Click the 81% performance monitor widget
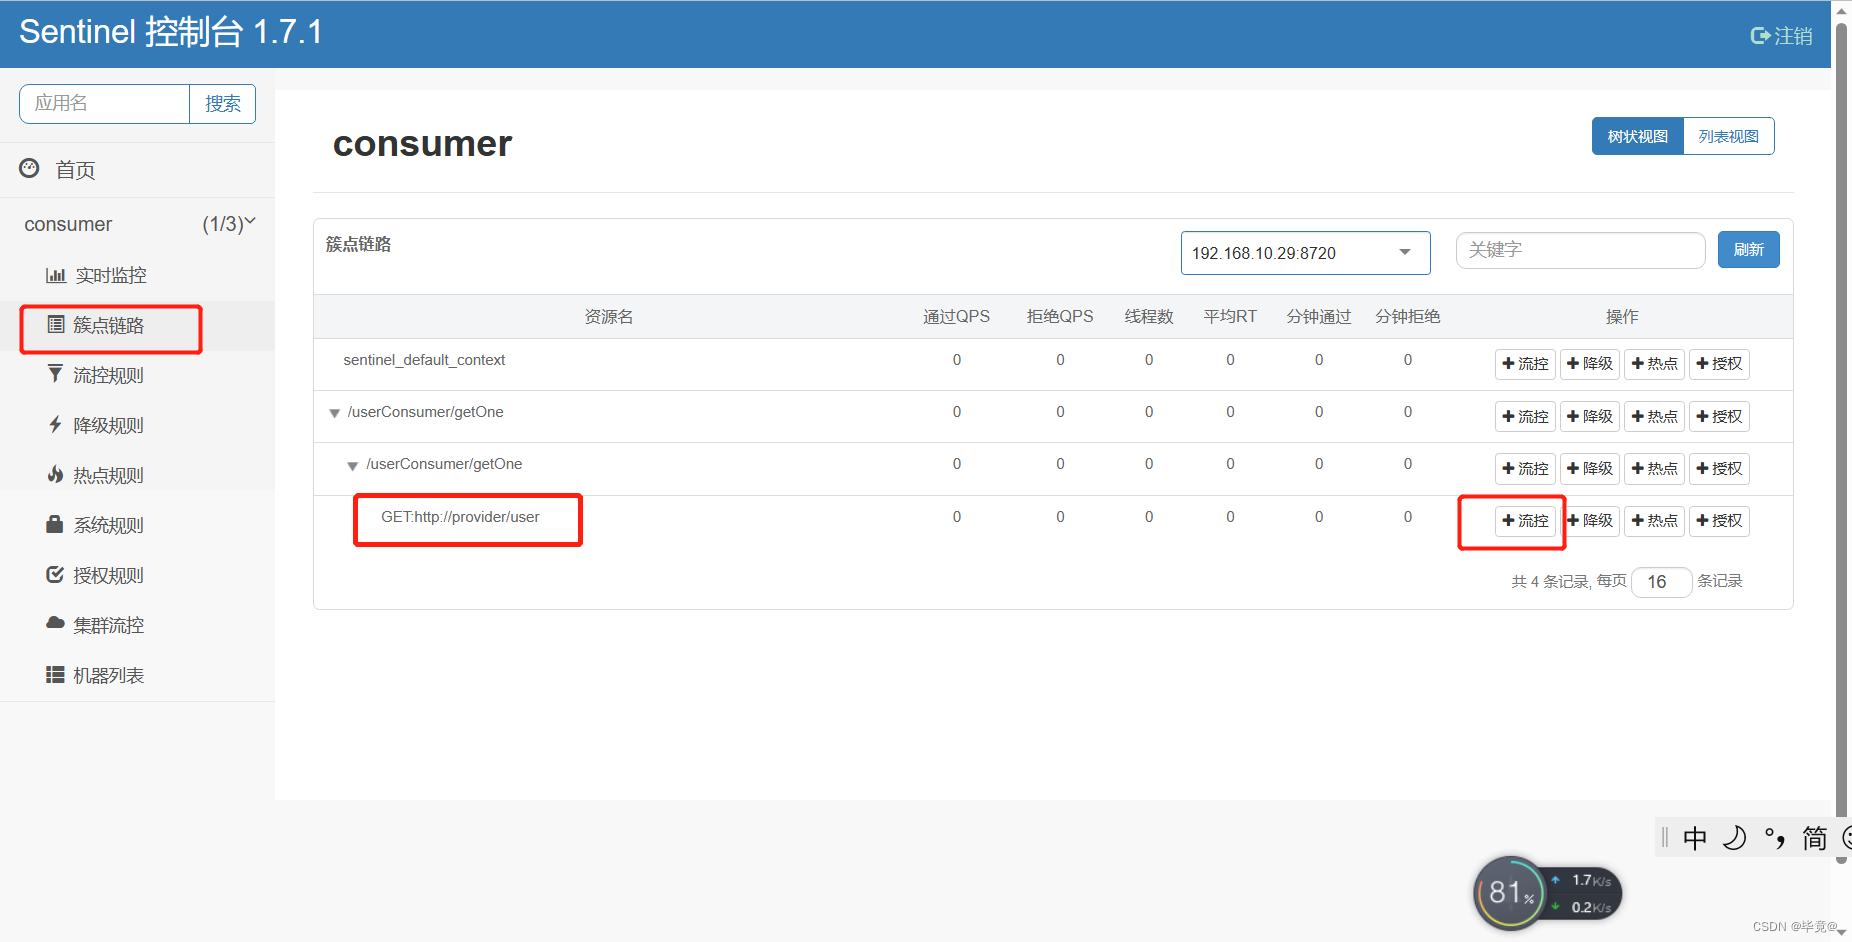Image resolution: width=1852 pixels, height=942 pixels. [x=1510, y=893]
